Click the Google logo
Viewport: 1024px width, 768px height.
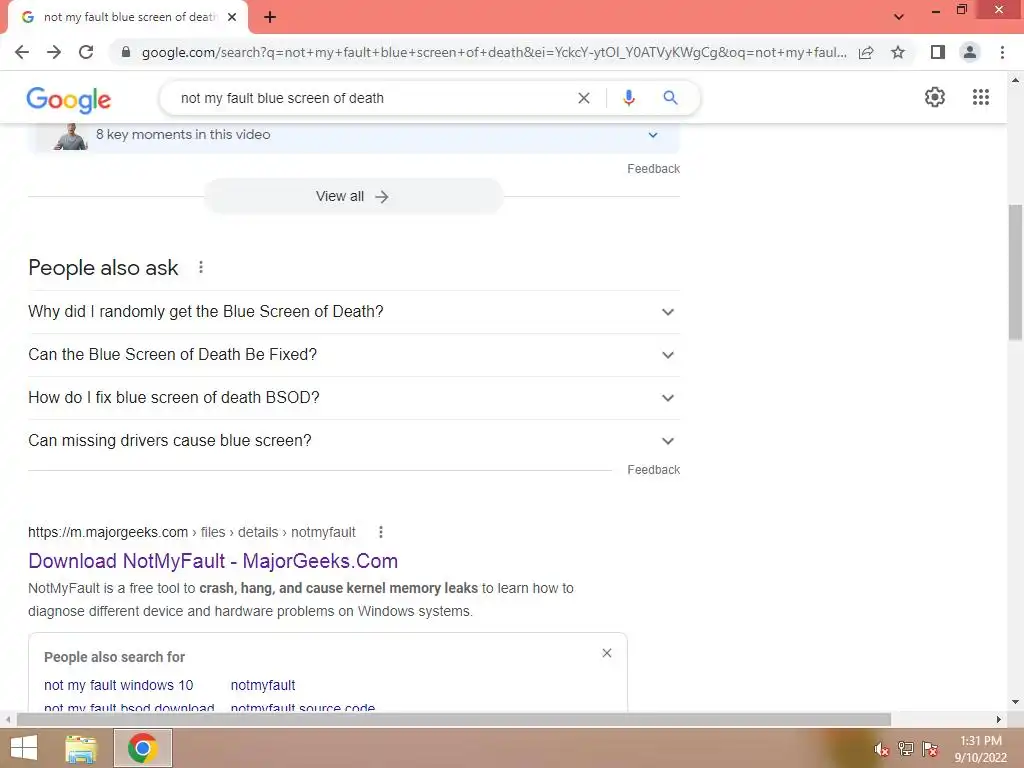click(x=69, y=99)
